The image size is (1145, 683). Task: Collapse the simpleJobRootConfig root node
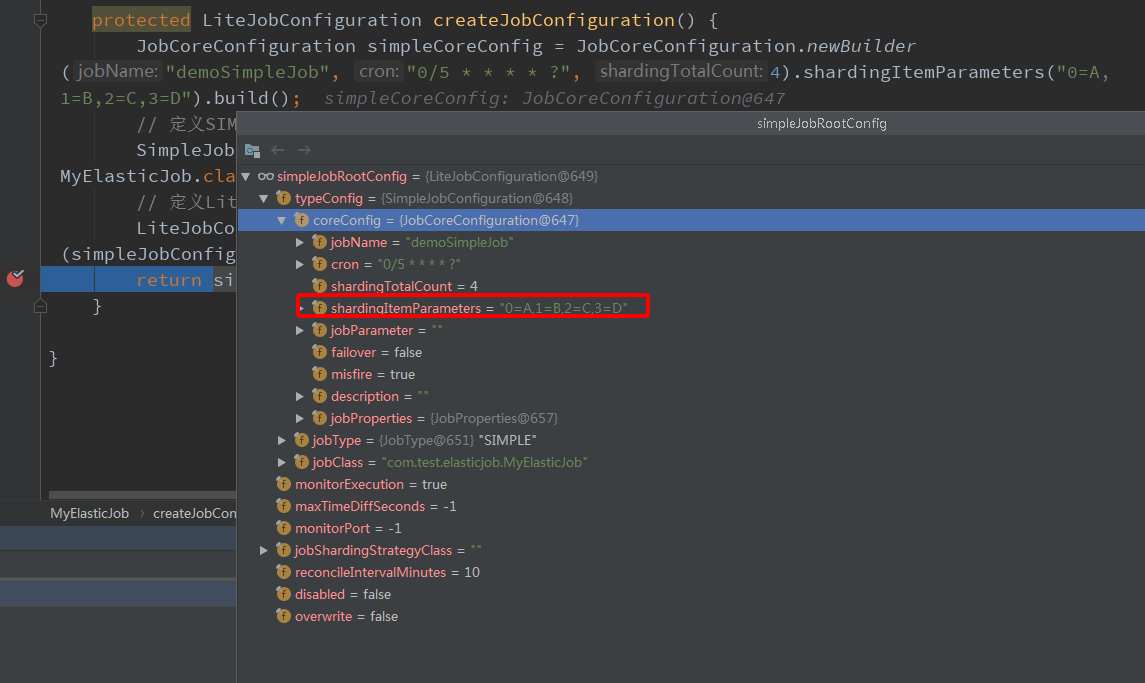(246, 176)
